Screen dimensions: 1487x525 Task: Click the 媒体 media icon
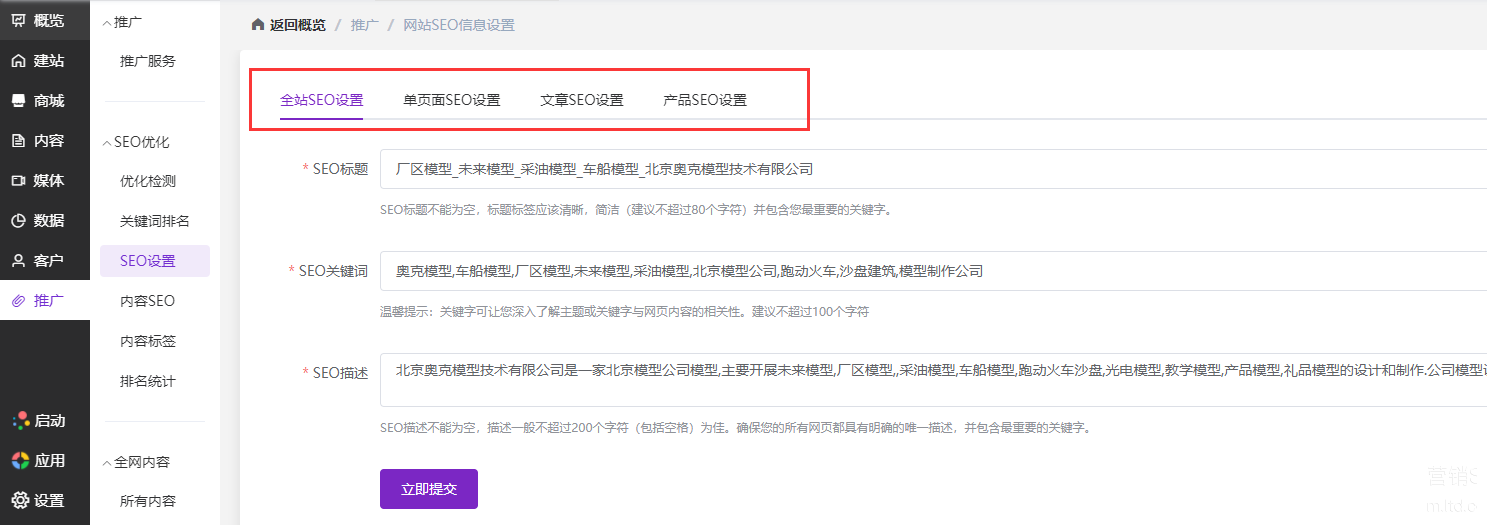pos(19,181)
